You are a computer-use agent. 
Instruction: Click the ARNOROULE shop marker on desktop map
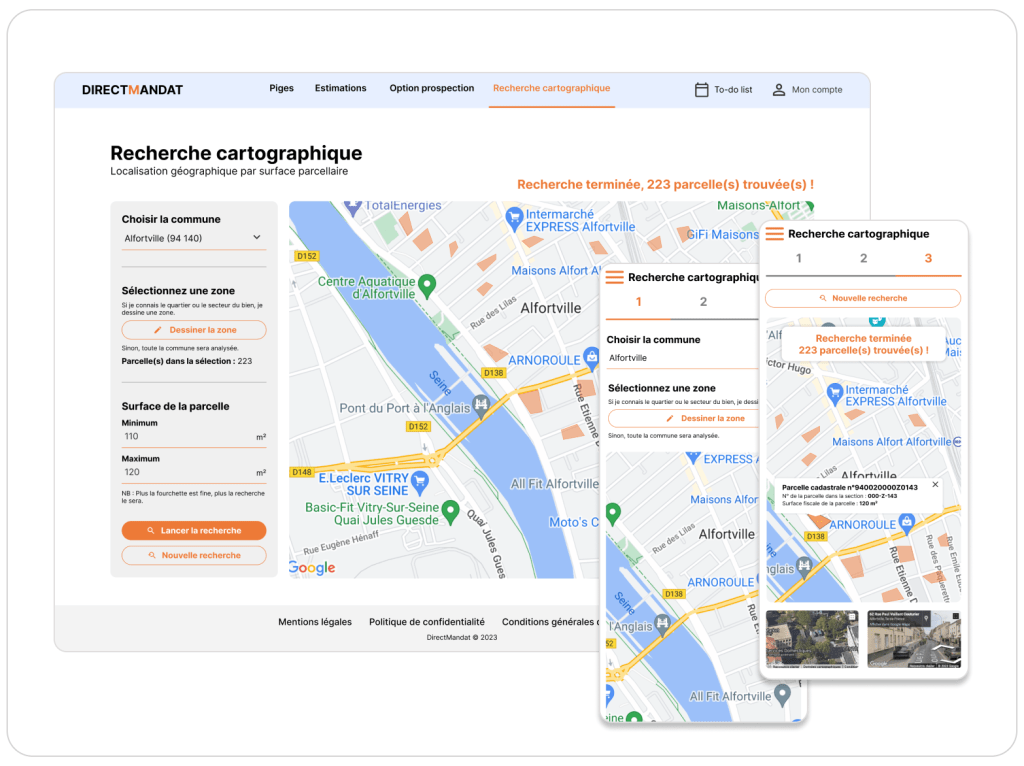[592, 357]
